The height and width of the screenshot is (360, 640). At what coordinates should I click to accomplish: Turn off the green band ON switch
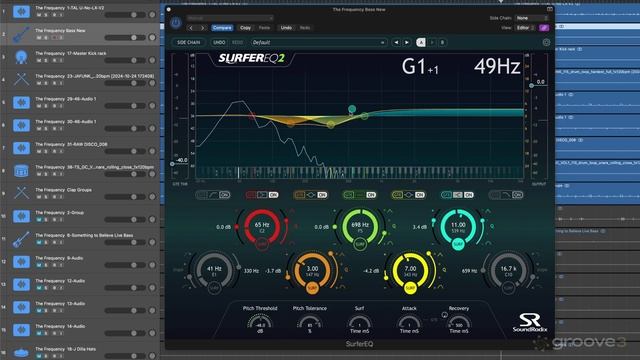click(371, 195)
